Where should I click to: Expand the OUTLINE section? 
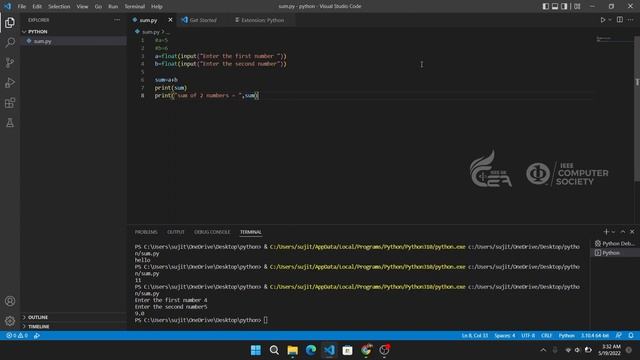coord(73,317)
